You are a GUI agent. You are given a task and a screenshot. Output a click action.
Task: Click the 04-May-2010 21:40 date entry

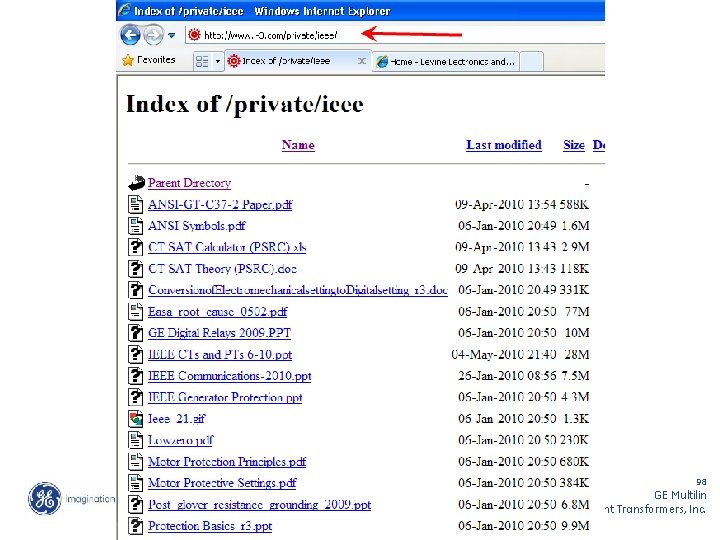504,354
